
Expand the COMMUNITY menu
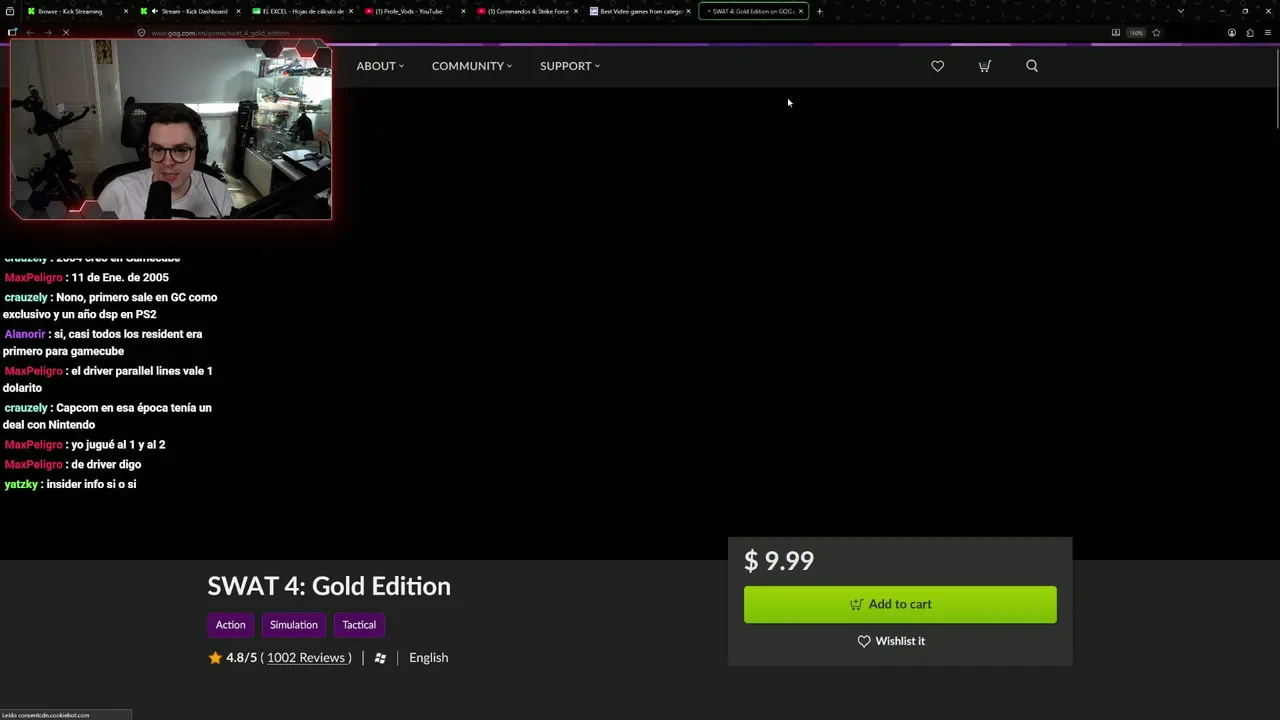(472, 66)
